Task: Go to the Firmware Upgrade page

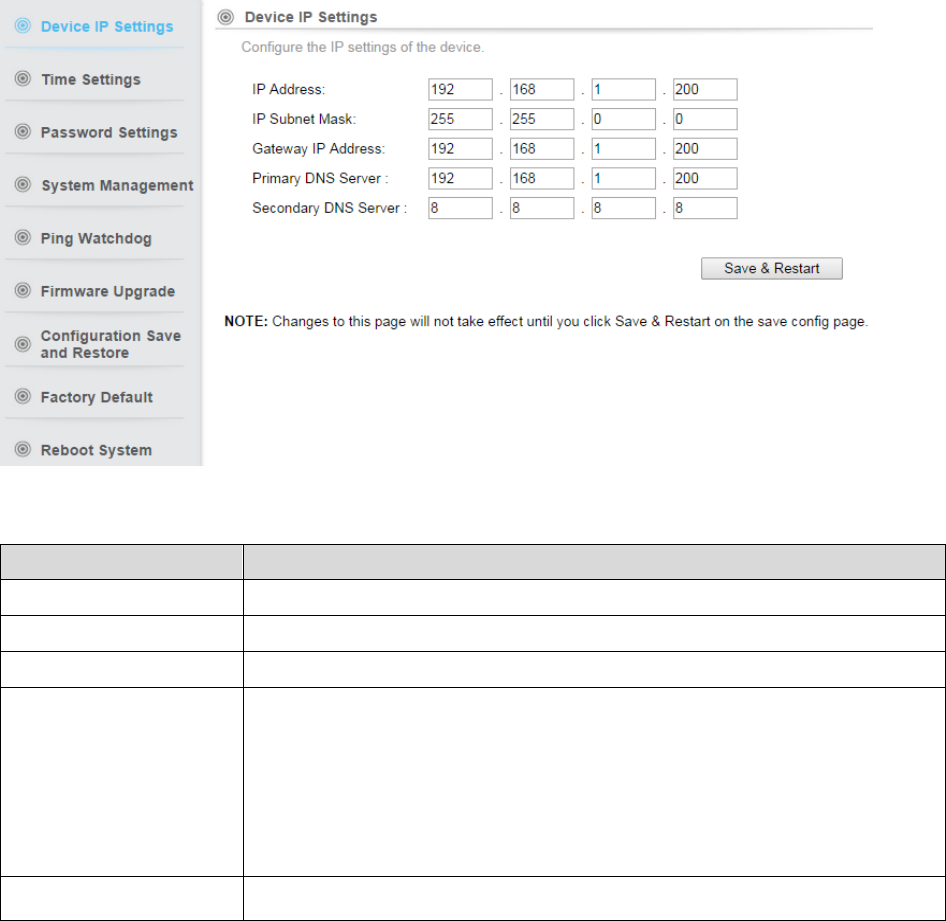Action: coord(107,291)
